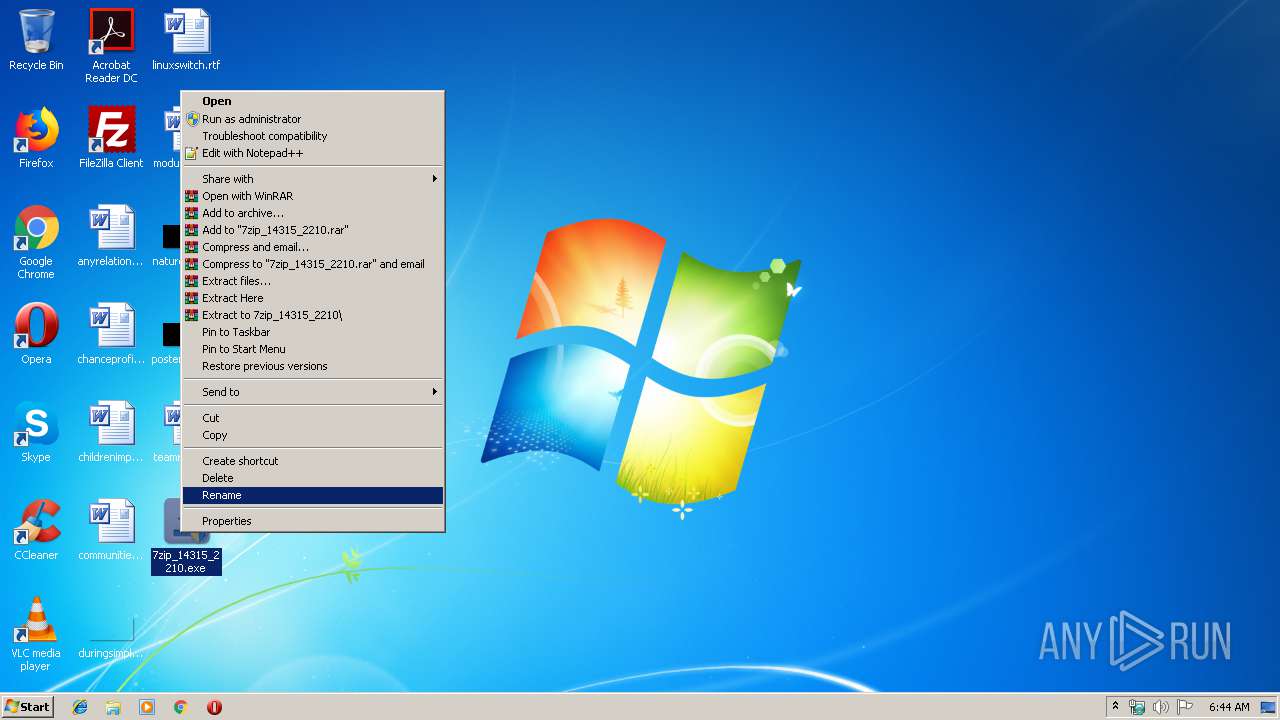This screenshot has width=1280, height=720.
Task: Launch the VLC media player shortcut
Action: point(36,634)
